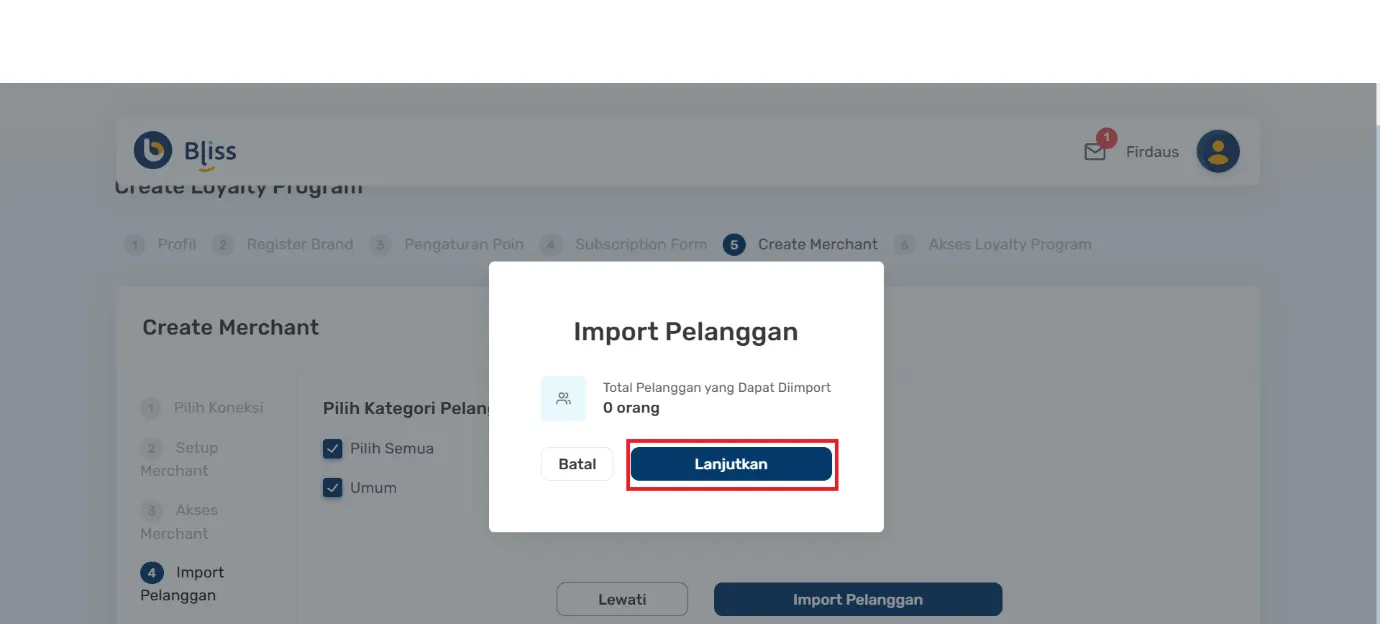Cancel with the Batal button
This screenshot has width=1380, height=624.
(577, 463)
